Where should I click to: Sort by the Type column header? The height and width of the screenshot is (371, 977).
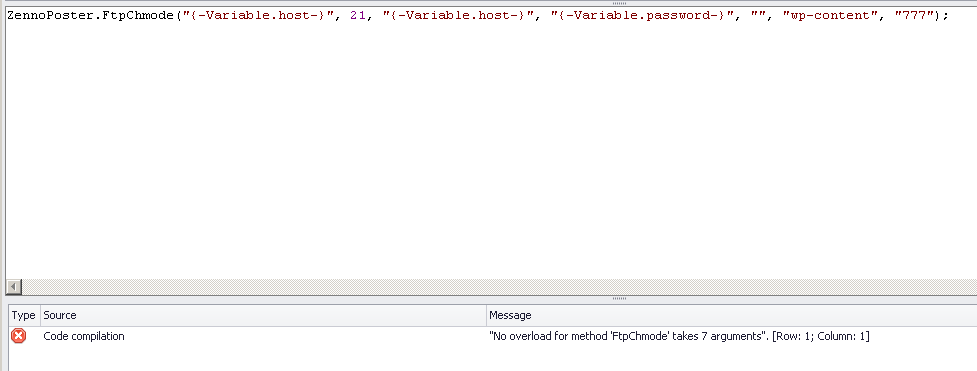pos(24,316)
